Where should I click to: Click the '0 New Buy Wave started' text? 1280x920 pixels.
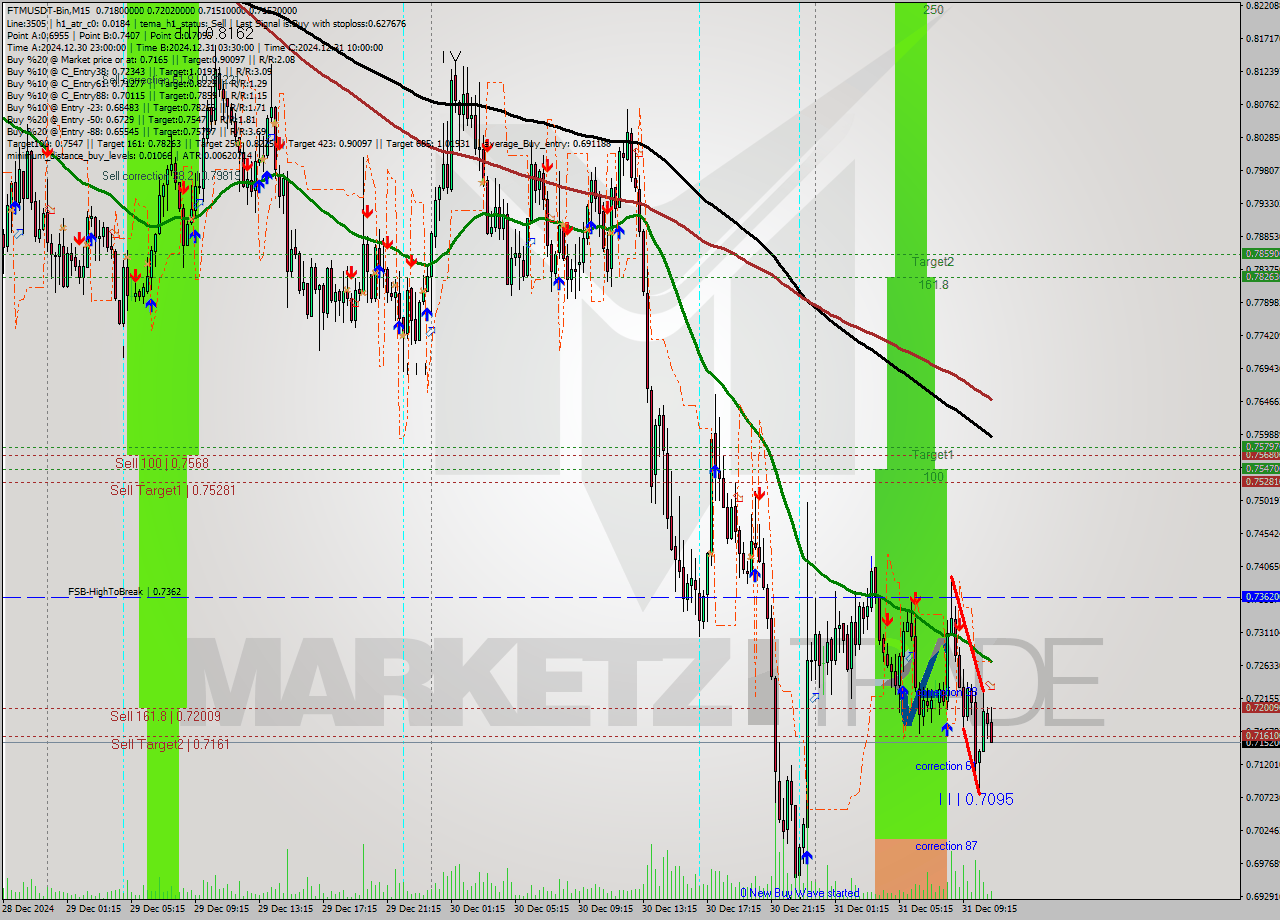pyautogui.click(x=799, y=893)
